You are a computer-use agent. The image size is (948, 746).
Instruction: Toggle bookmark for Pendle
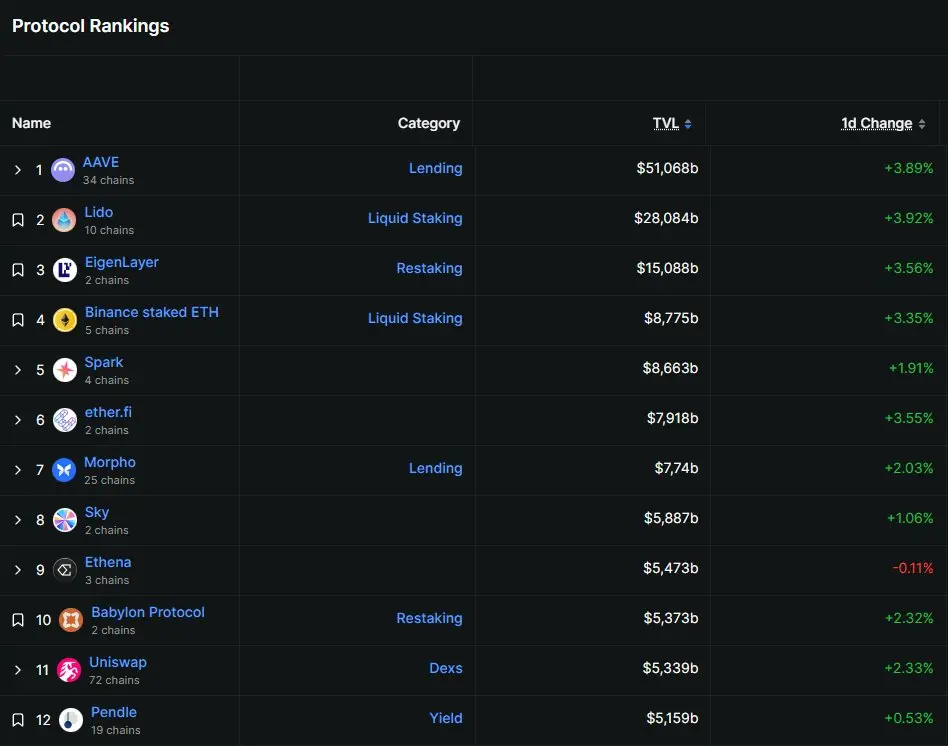[x=18, y=720]
